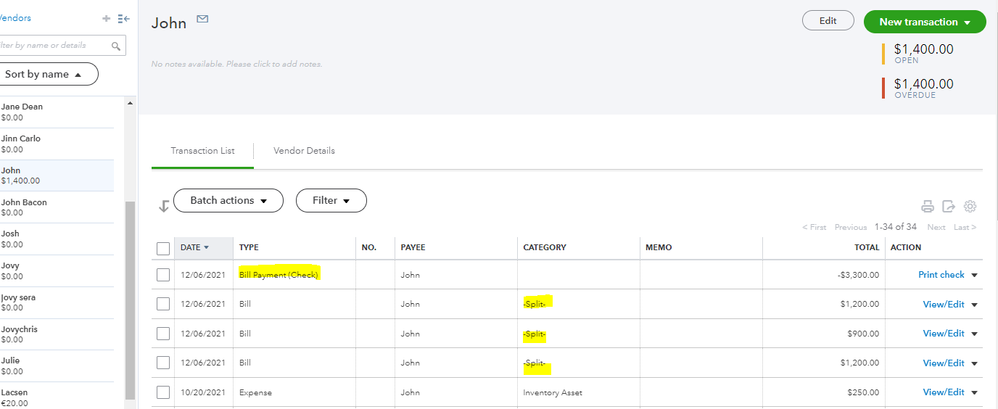Click the print list printer icon
The image size is (998, 409).
[927, 206]
